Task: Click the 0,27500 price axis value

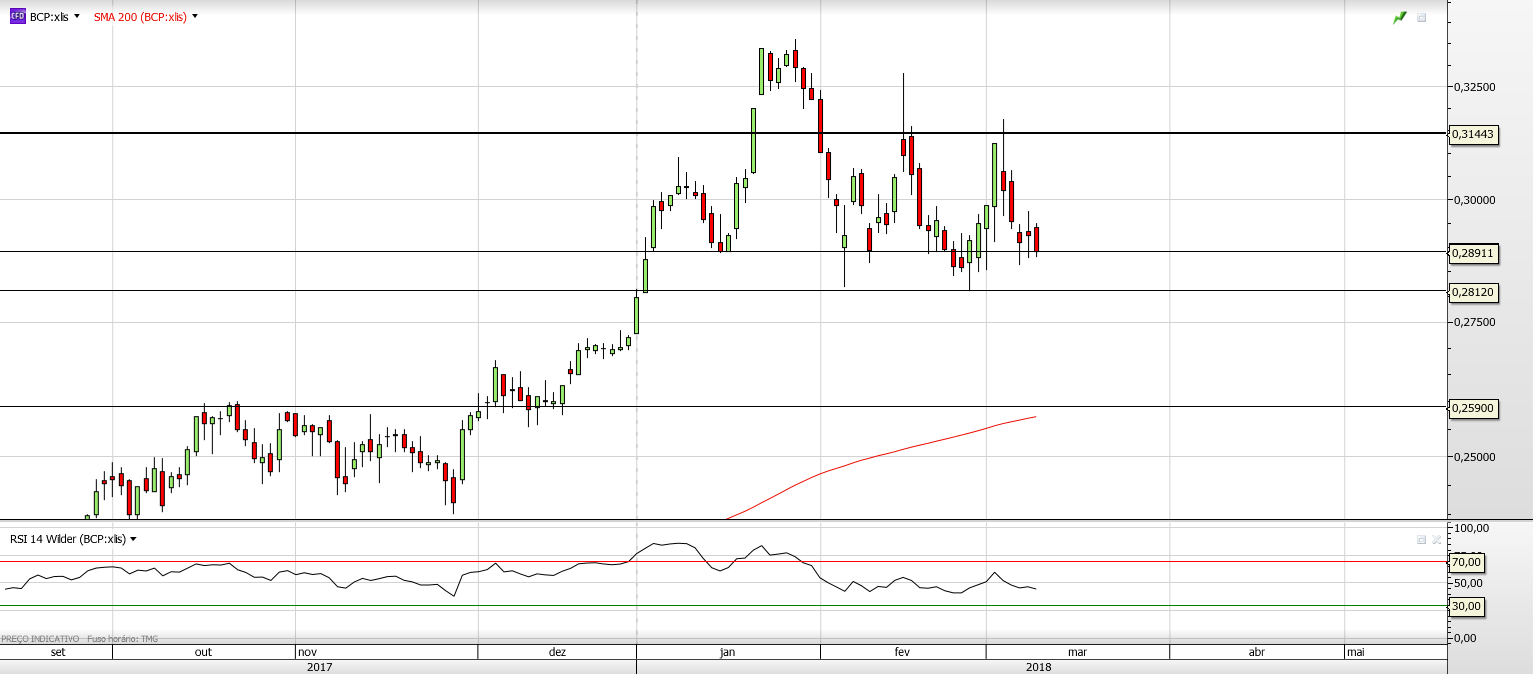Action: tap(1474, 322)
